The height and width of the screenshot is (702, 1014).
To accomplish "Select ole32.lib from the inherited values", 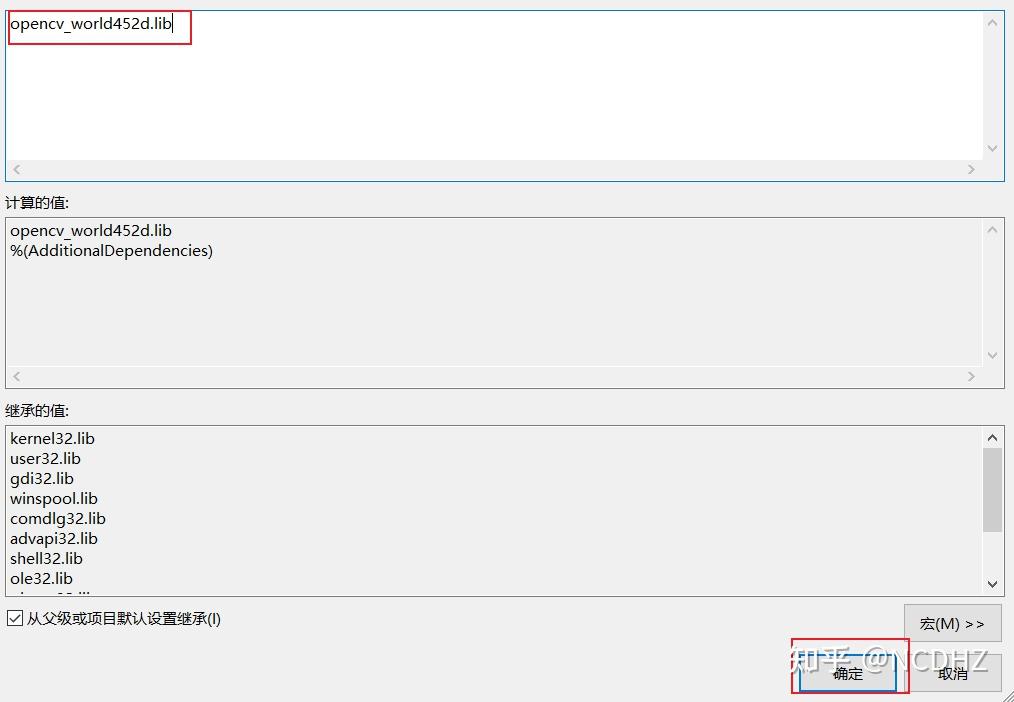I will pyautogui.click(x=41, y=578).
